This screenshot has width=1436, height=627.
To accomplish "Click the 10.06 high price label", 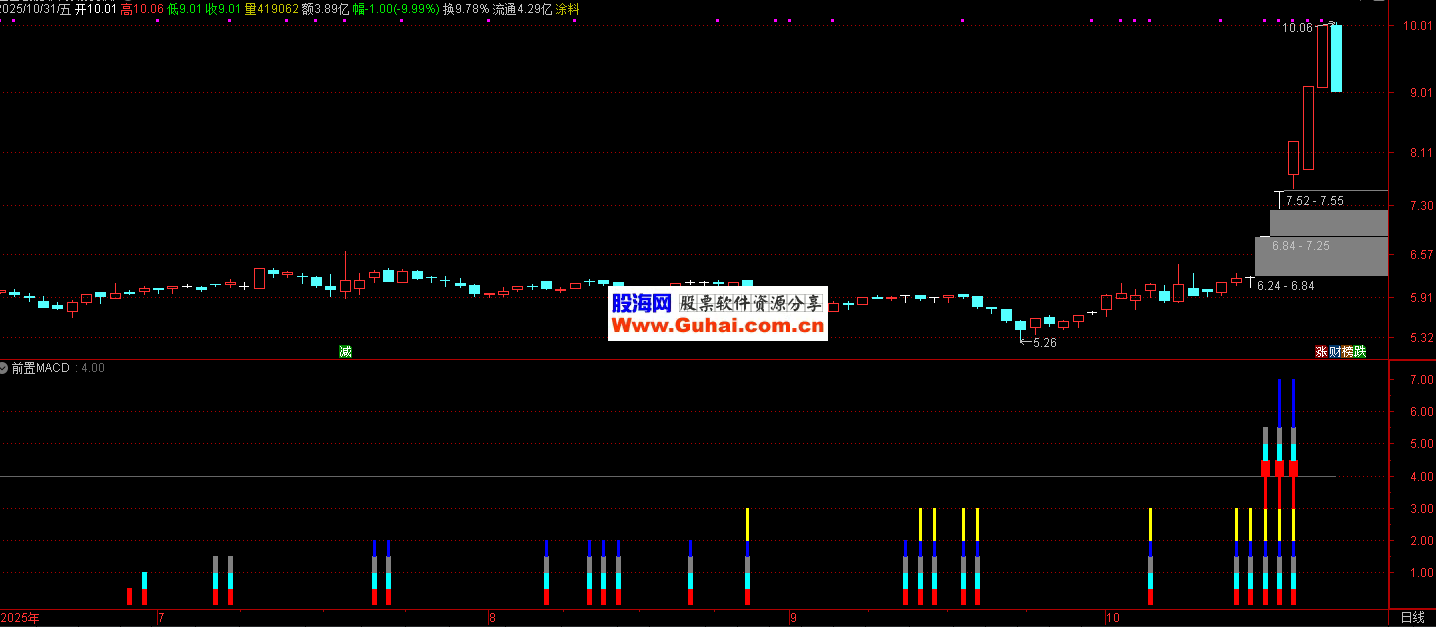I will (1297, 29).
